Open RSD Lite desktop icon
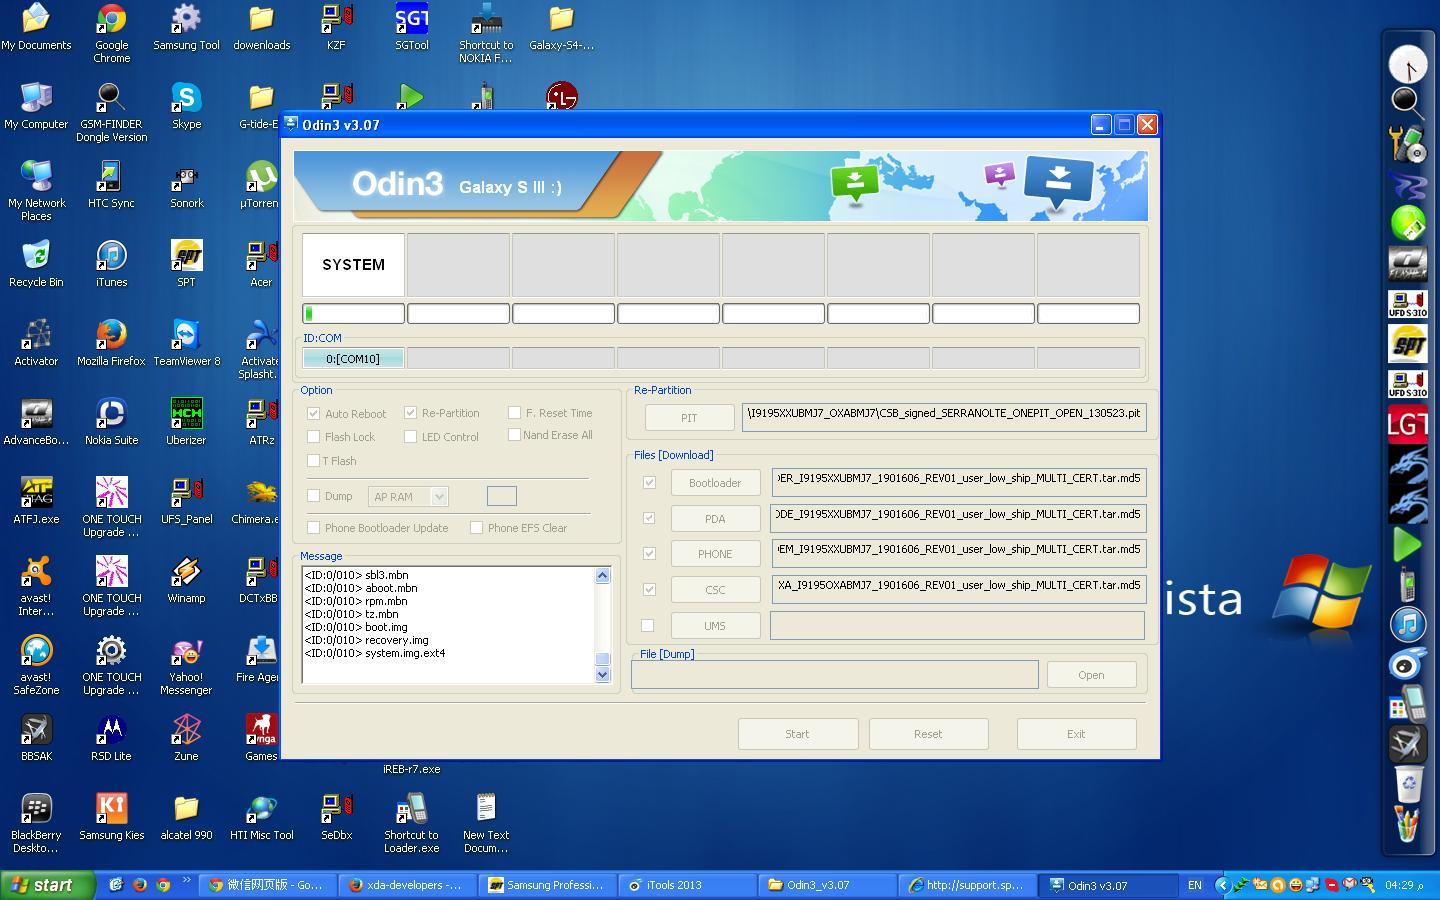 pyautogui.click(x=111, y=738)
